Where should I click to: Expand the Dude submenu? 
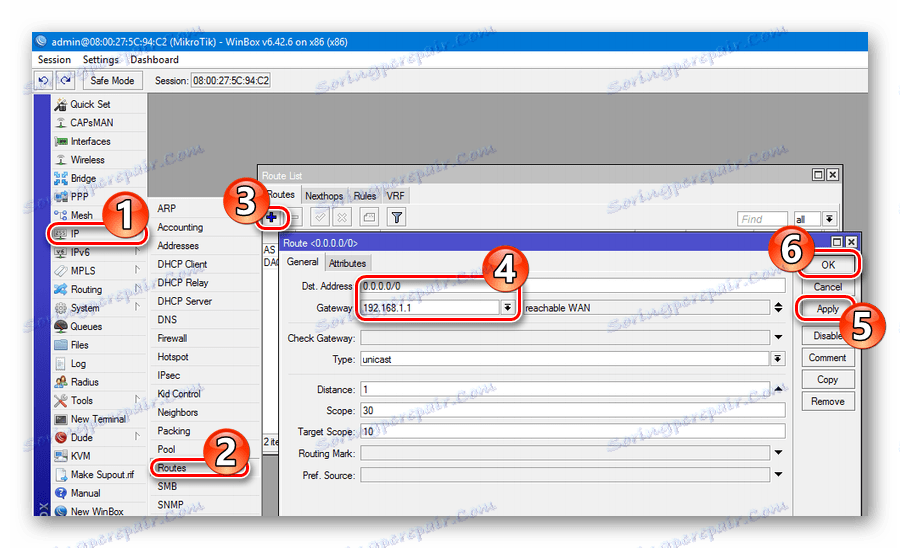tap(99, 437)
